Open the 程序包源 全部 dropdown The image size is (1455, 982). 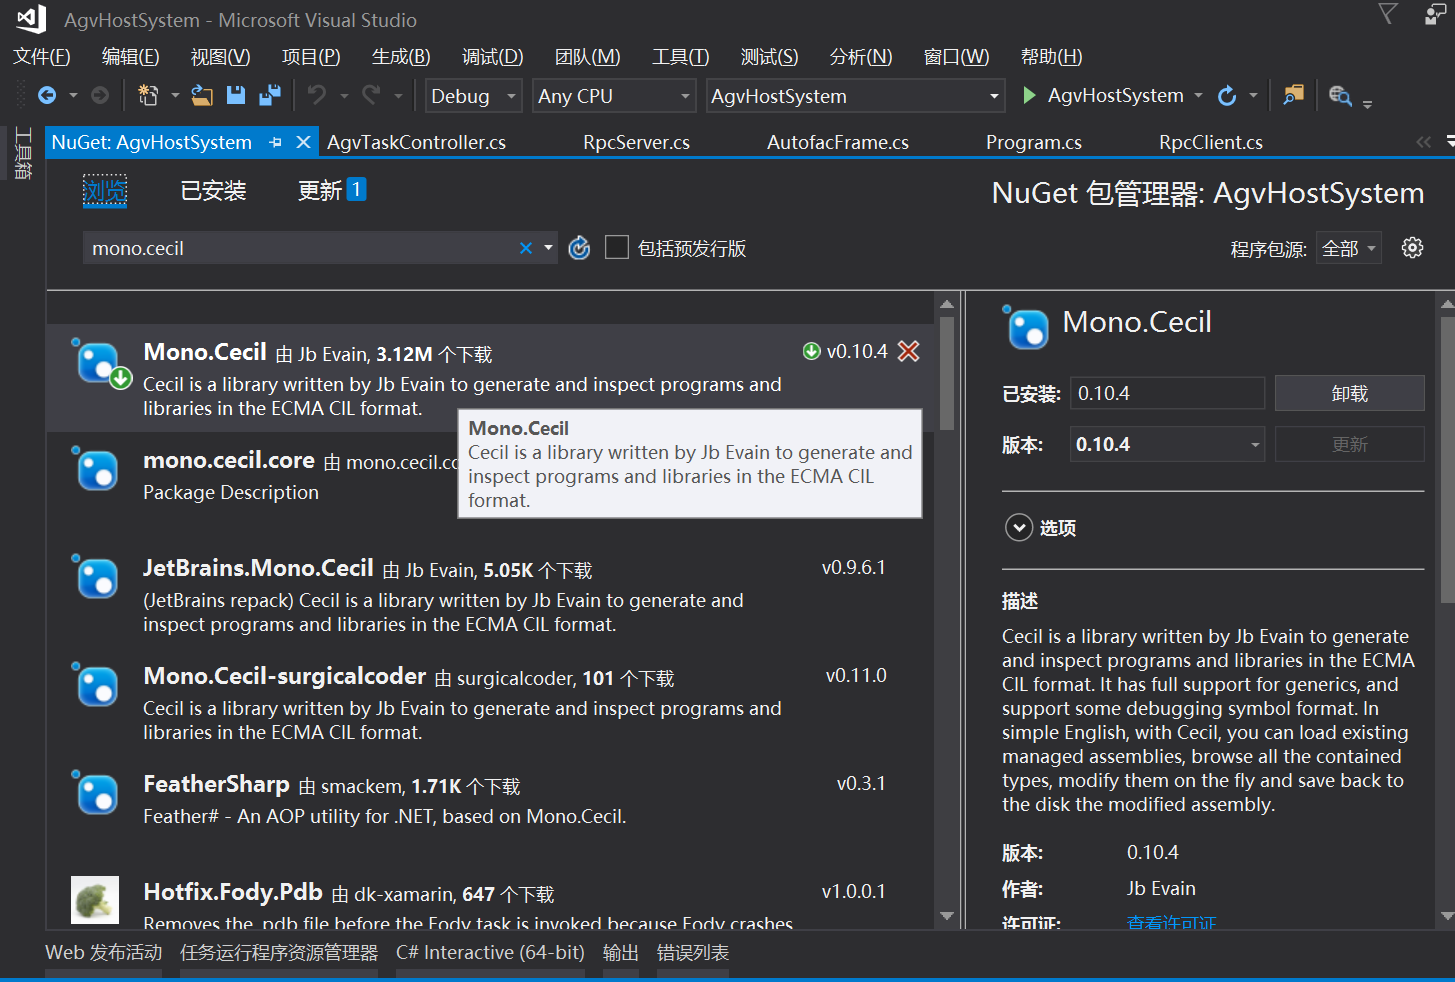[x=1349, y=248]
